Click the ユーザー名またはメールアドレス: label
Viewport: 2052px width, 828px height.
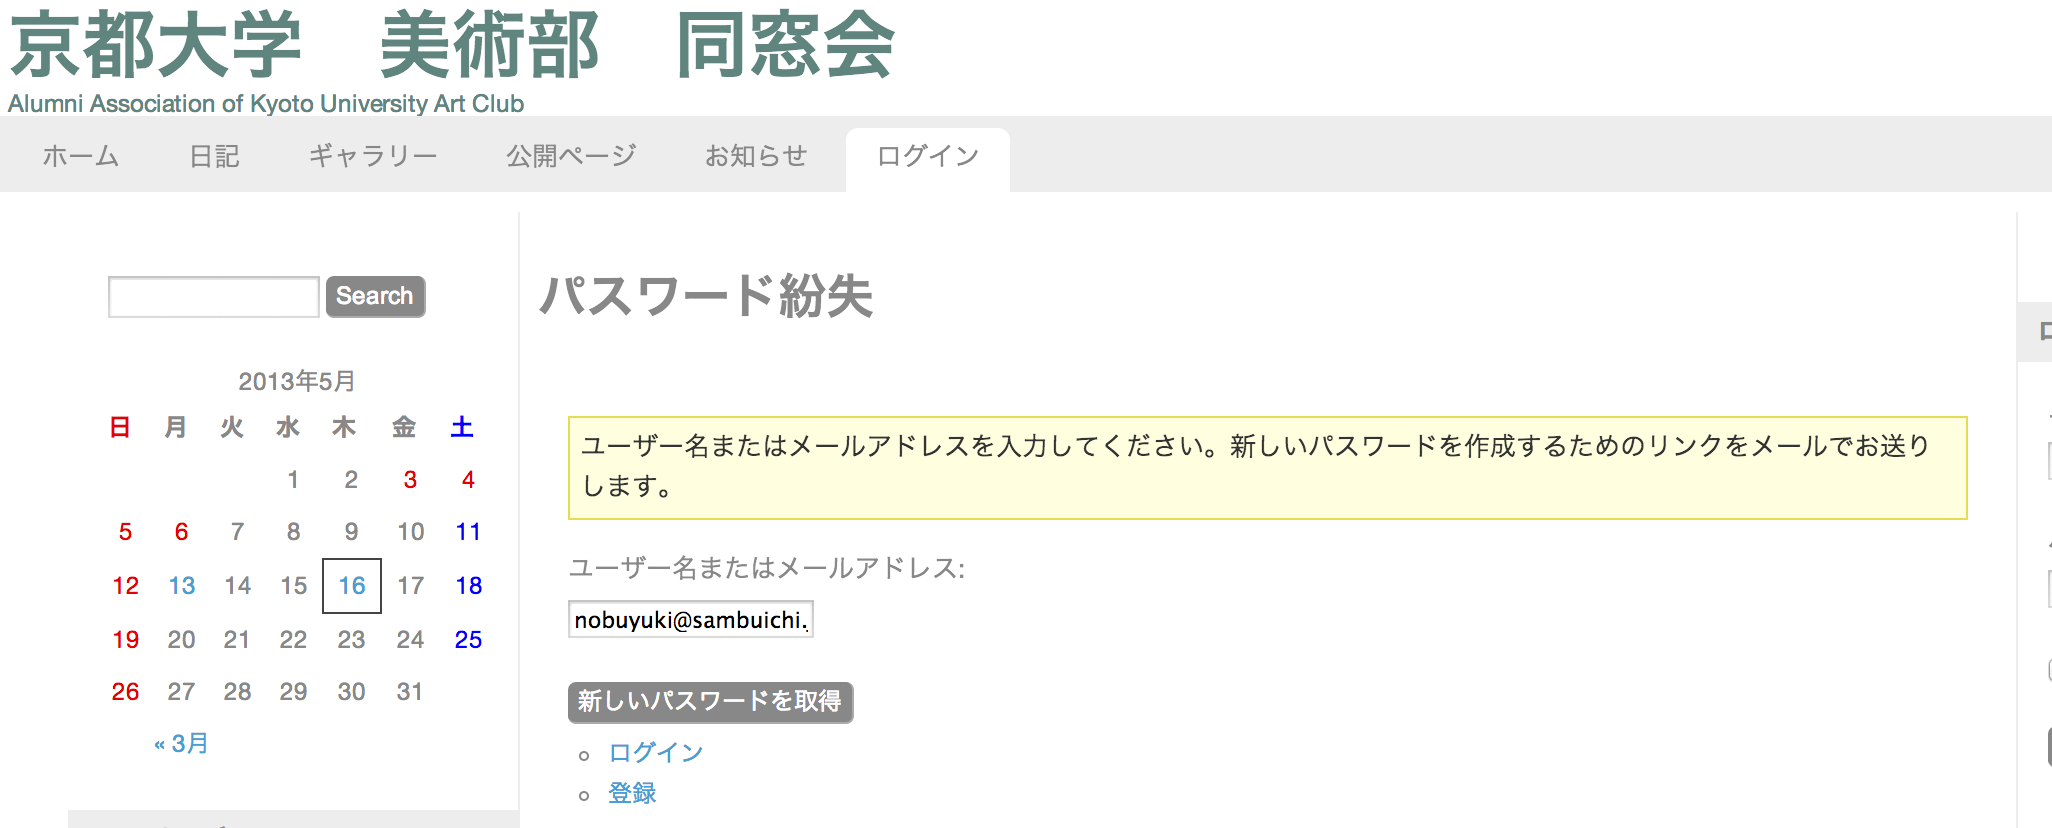(x=767, y=568)
